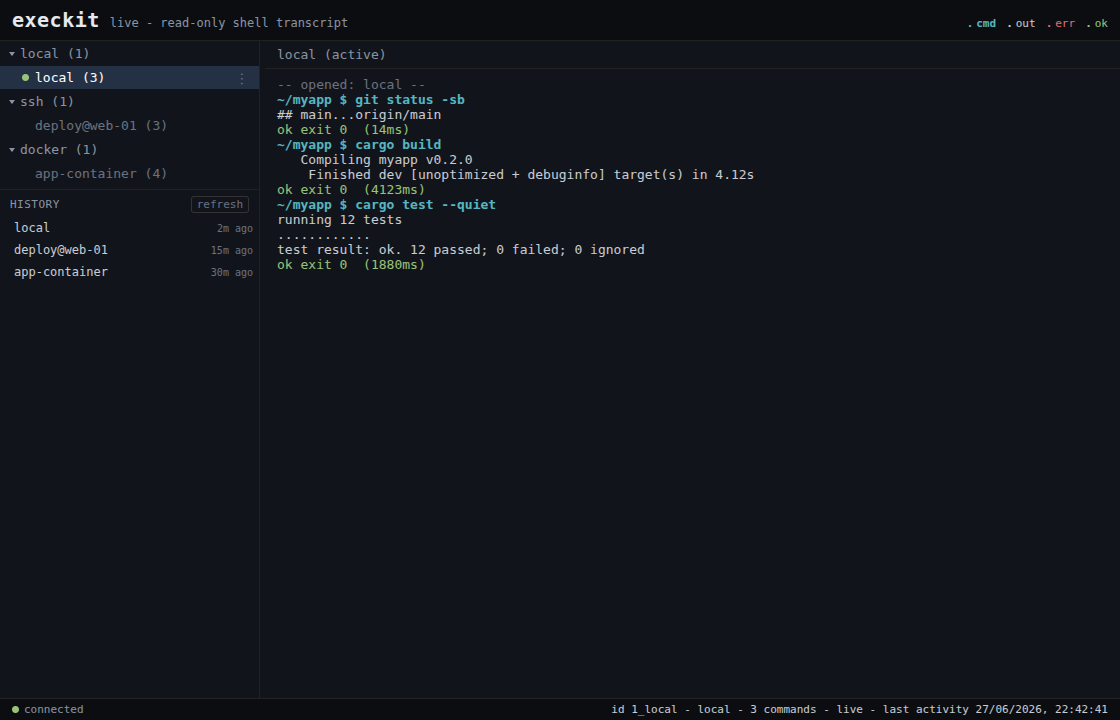The width and height of the screenshot is (1120, 720).
Task: Collapse the docker group triangle
Action: (x=12, y=149)
